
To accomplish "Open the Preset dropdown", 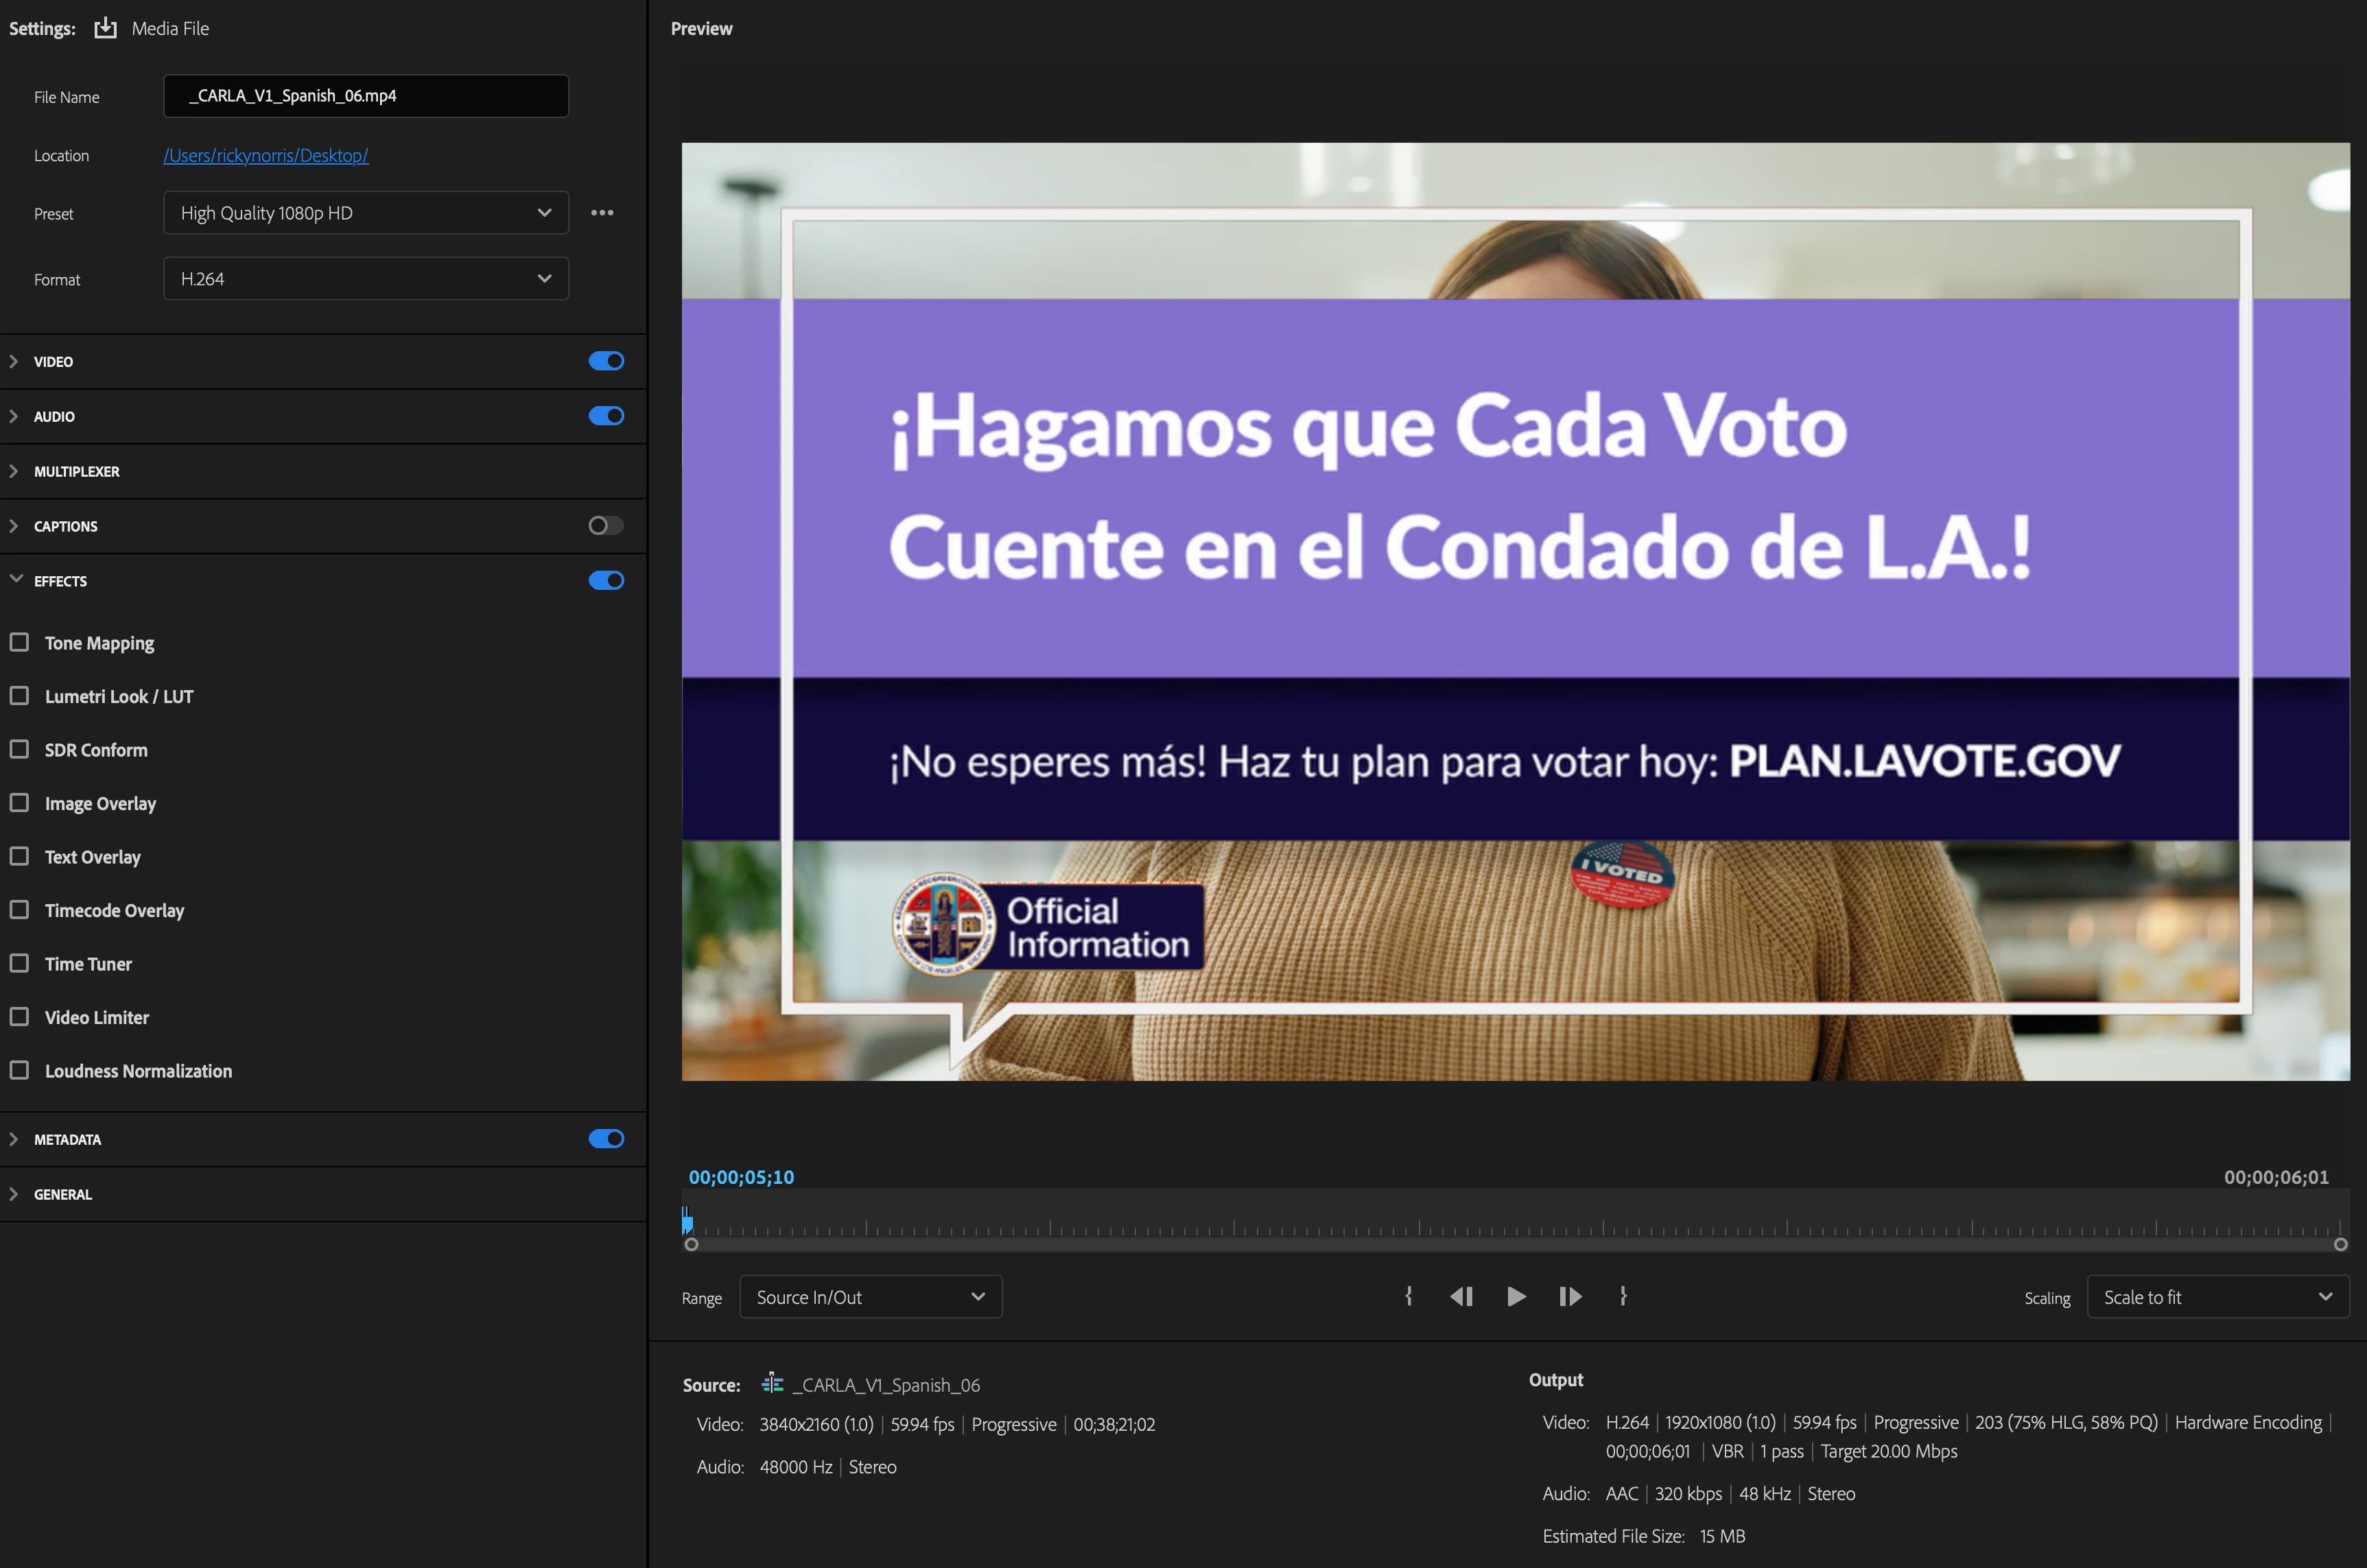I will [x=366, y=213].
